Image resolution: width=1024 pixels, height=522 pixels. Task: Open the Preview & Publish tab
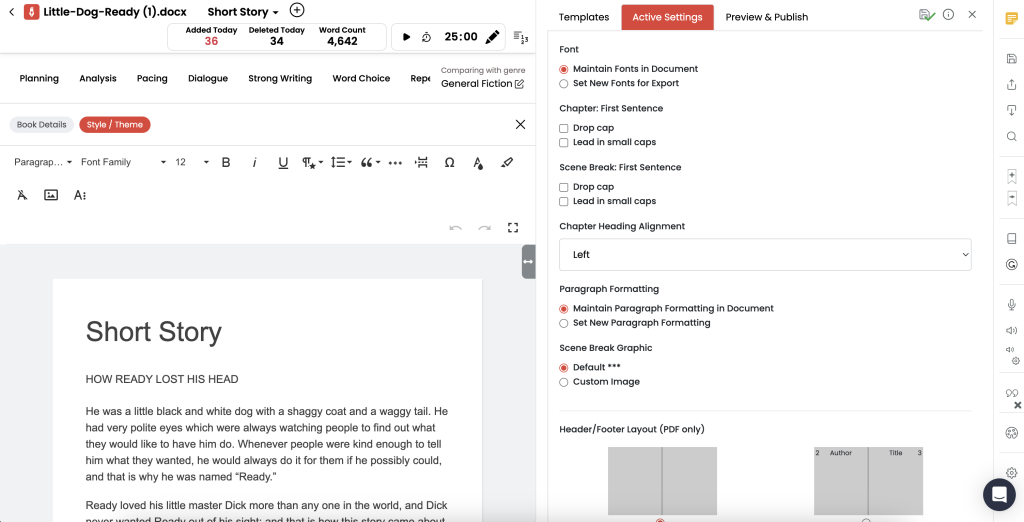766,17
